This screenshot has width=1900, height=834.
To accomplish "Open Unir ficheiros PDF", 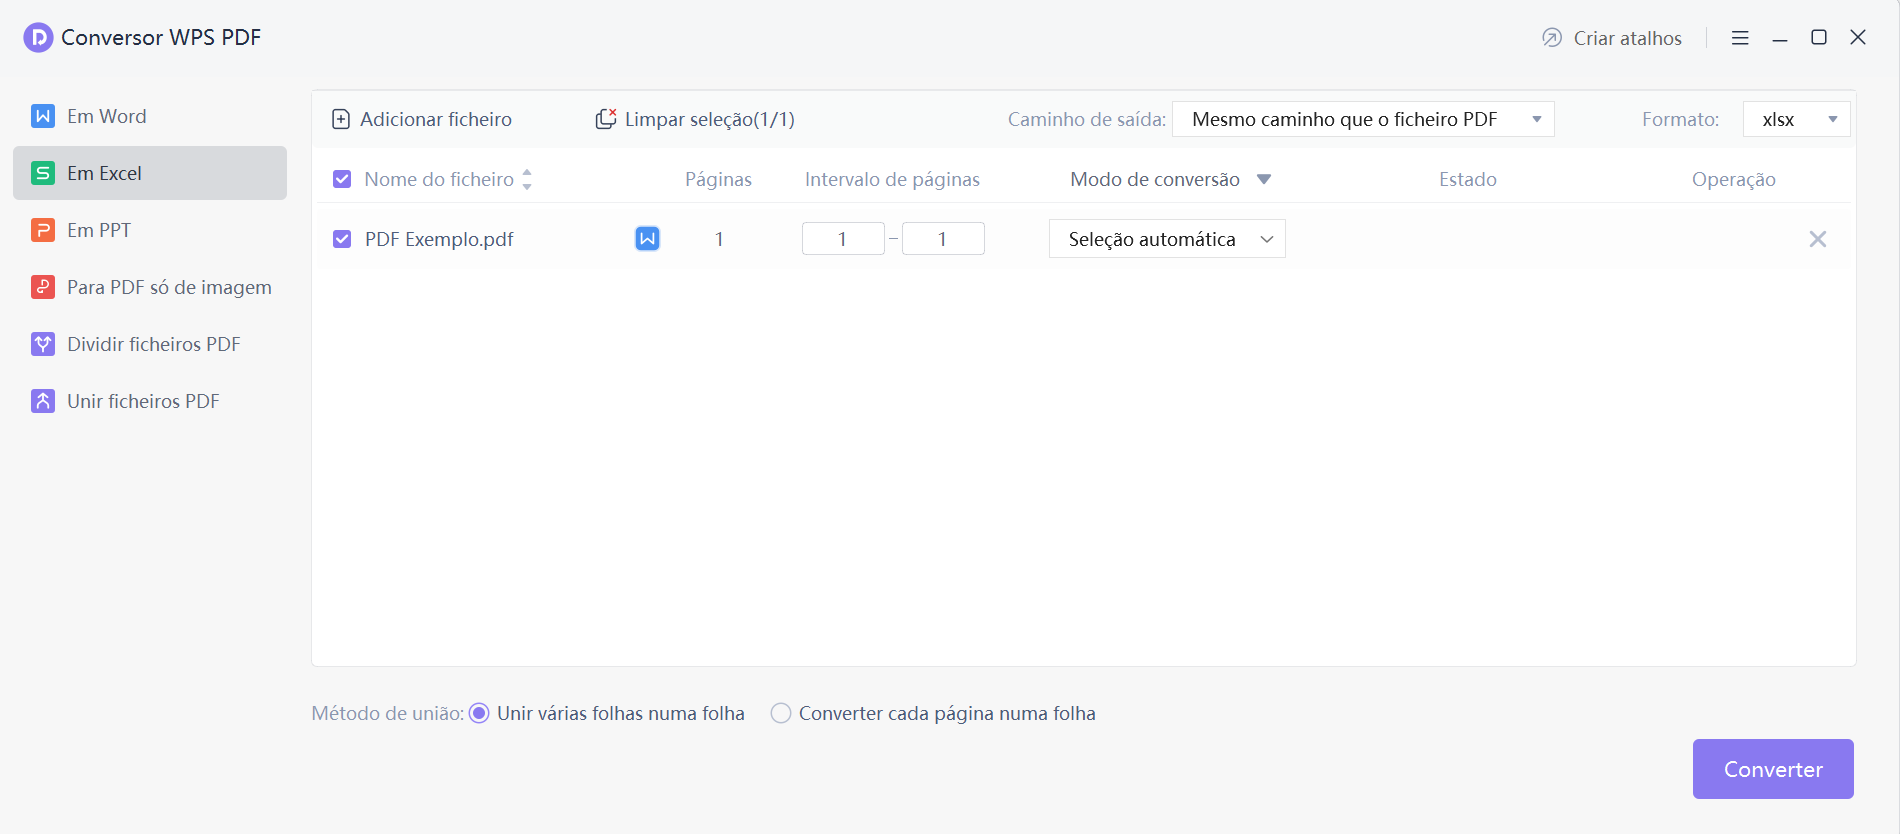I will click(x=150, y=401).
